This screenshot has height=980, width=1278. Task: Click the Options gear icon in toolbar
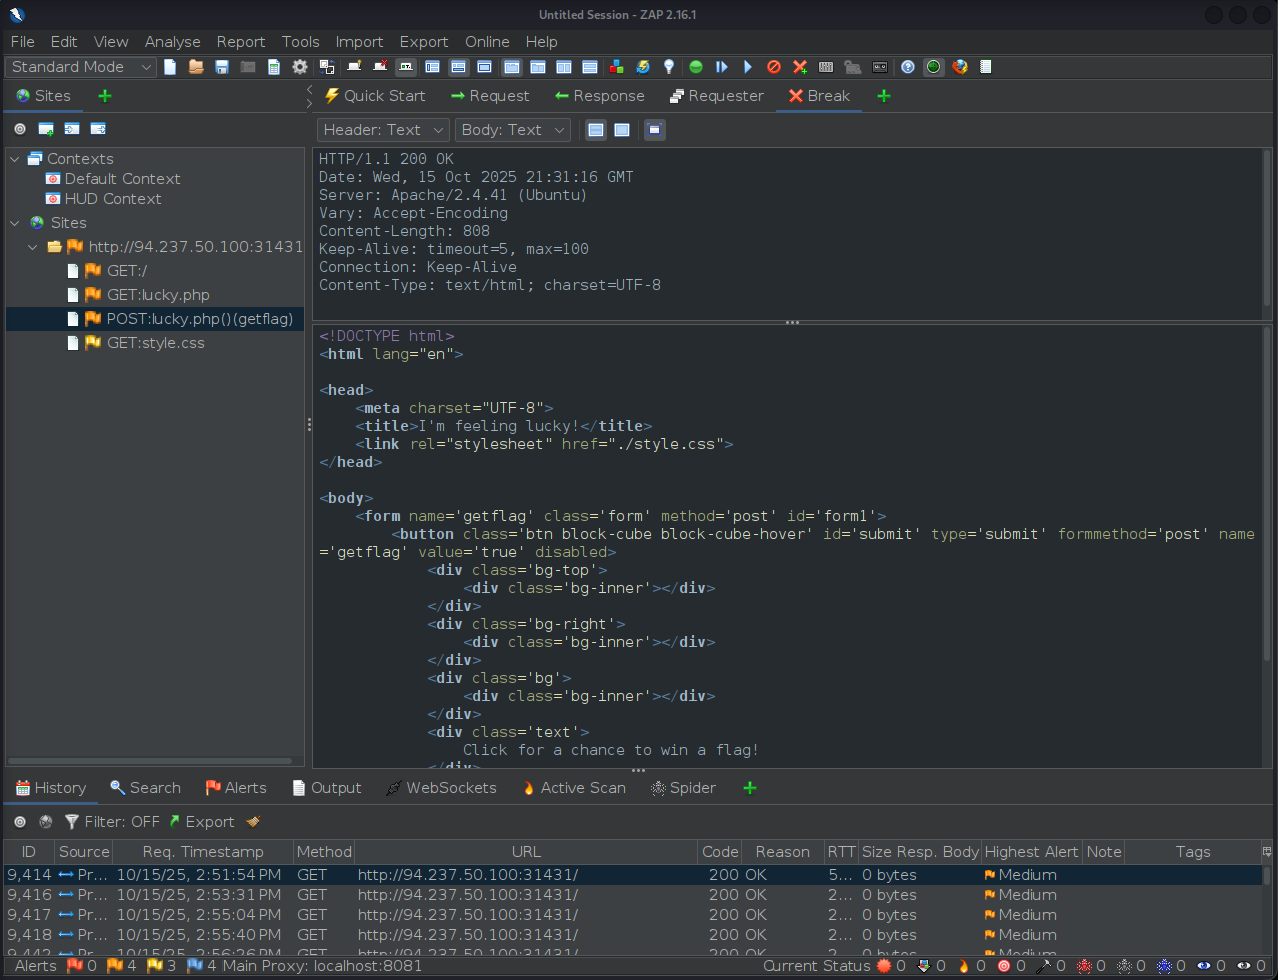click(x=300, y=67)
